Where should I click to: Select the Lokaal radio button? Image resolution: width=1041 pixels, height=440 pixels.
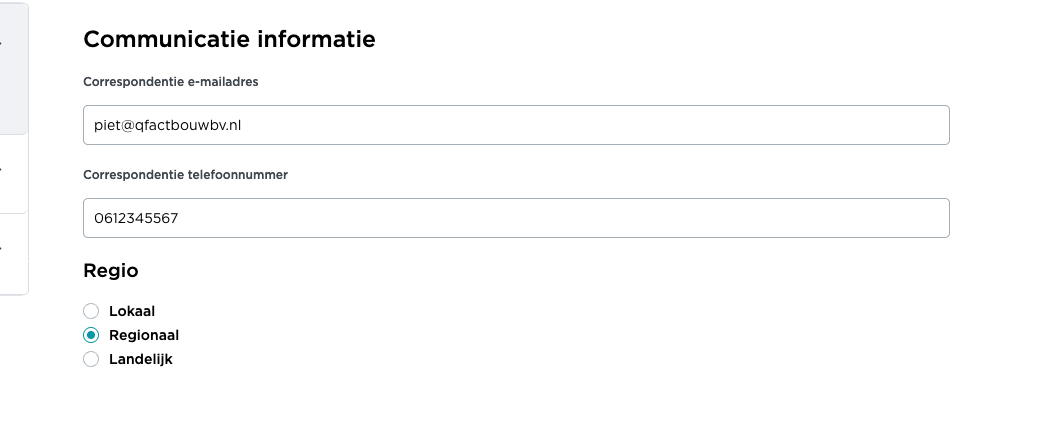point(91,311)
